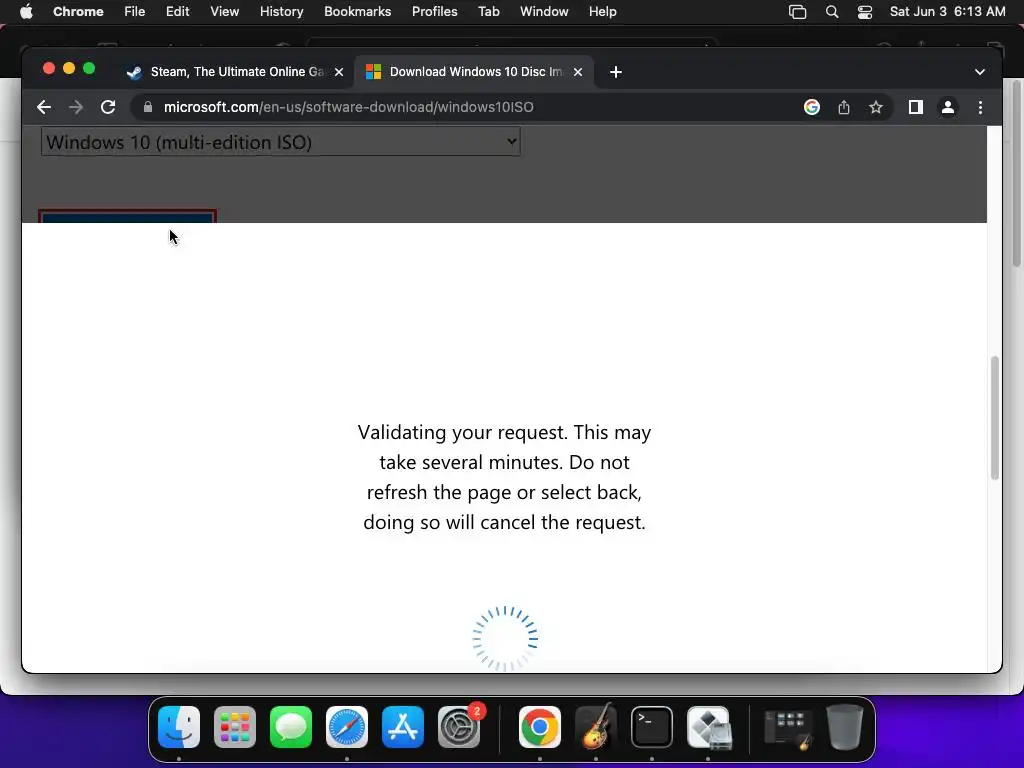Screen dimensions: 1024x768
Task: Open the Apple menu
Action: pos(26,12)
